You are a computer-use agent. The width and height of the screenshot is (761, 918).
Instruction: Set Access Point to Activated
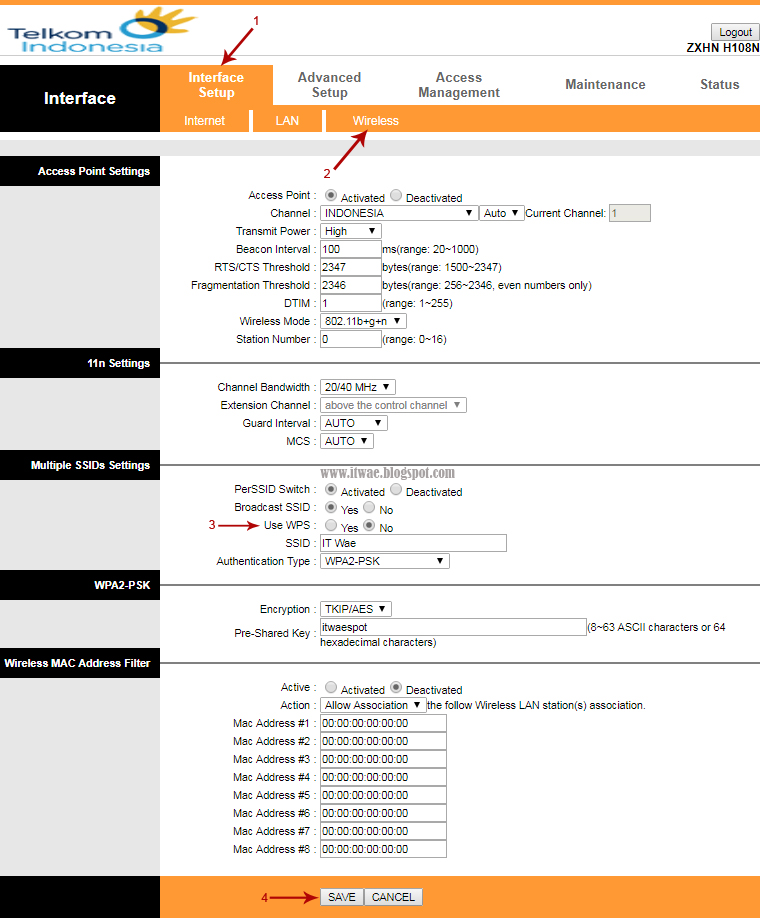click(x=331, y=195)
